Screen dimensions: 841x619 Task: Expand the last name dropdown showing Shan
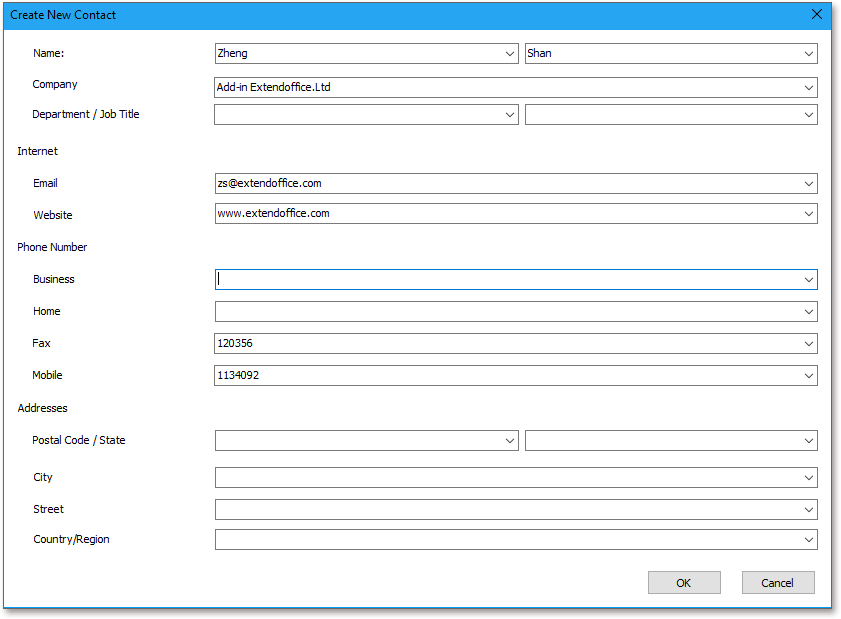tap(808, 53)
